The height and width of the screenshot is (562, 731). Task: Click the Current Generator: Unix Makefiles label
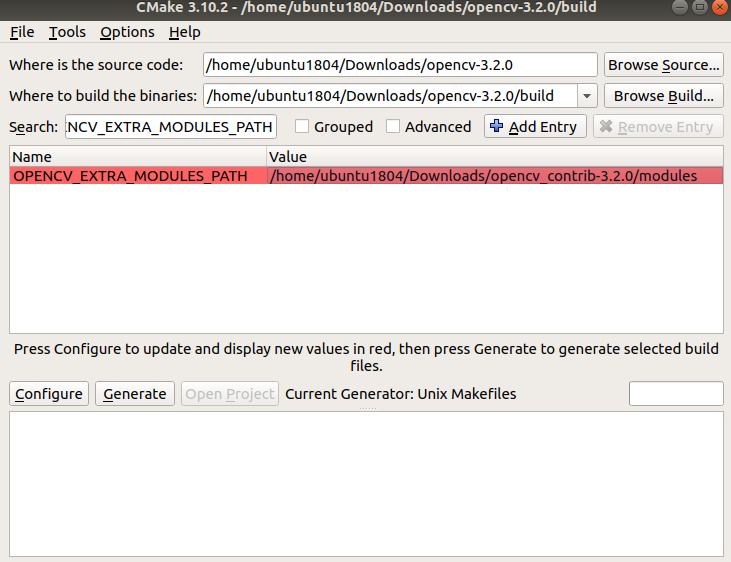point(400,394)
